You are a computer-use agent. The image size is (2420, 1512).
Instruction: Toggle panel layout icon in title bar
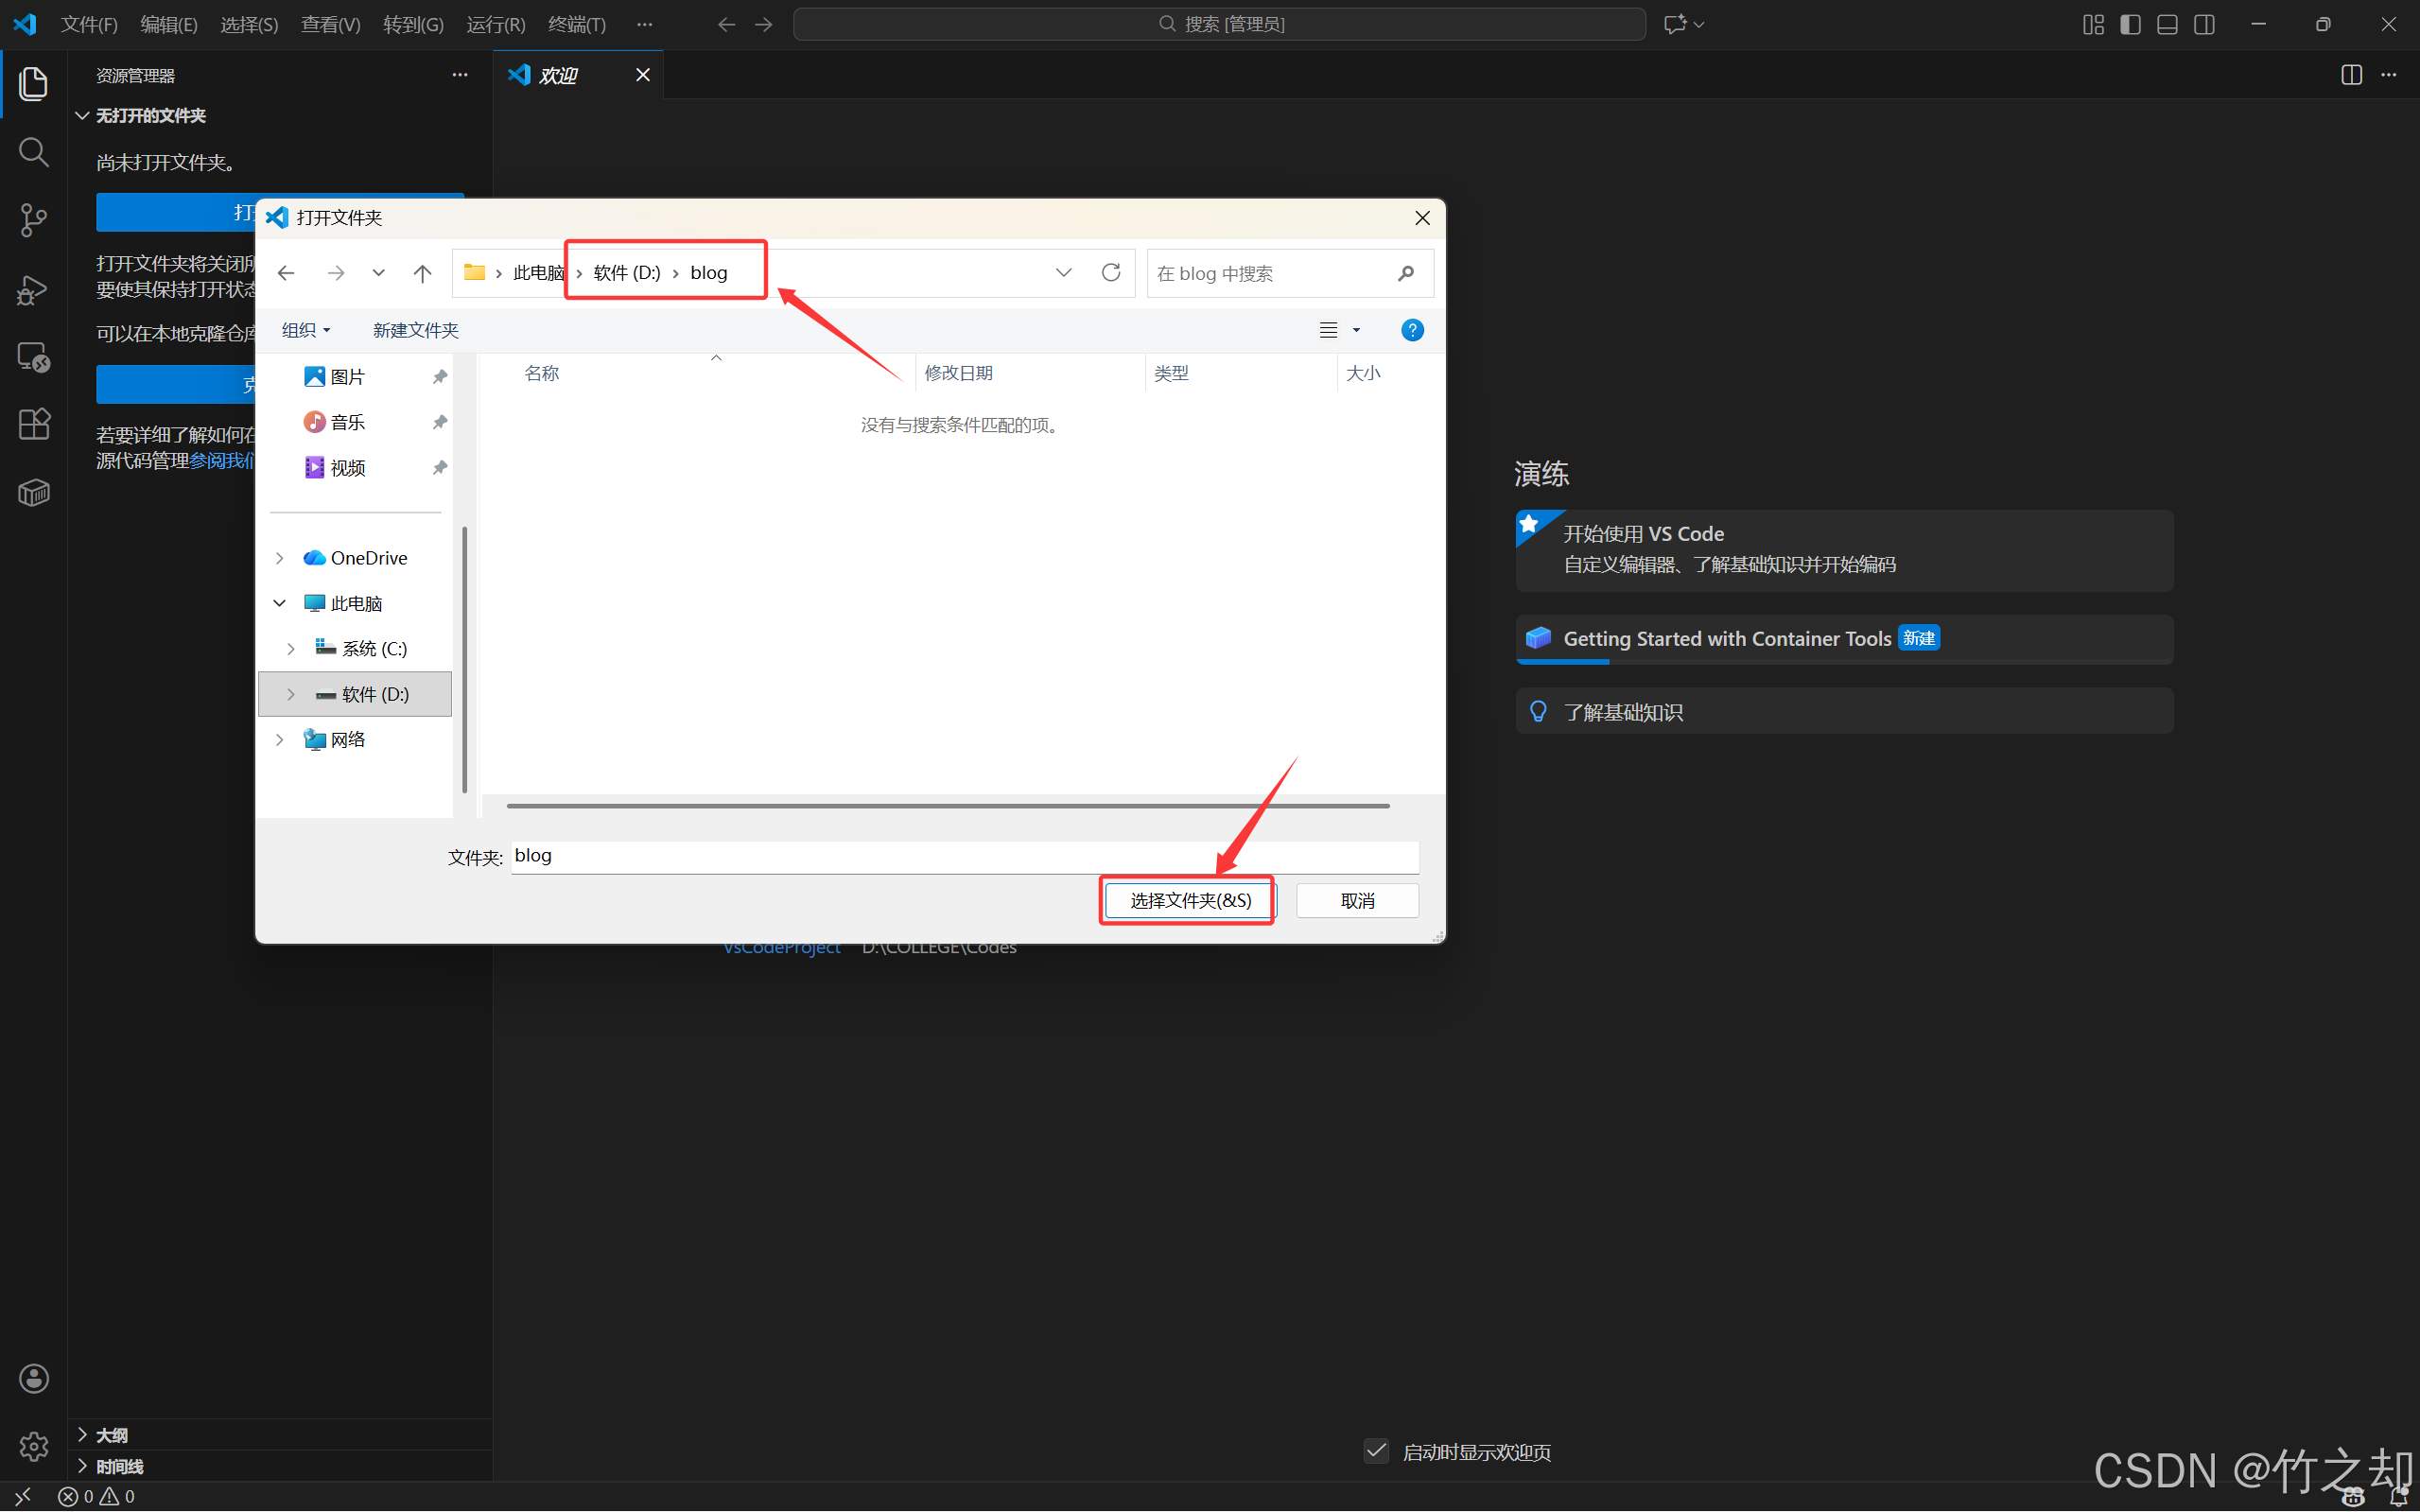coord(2166,24)
